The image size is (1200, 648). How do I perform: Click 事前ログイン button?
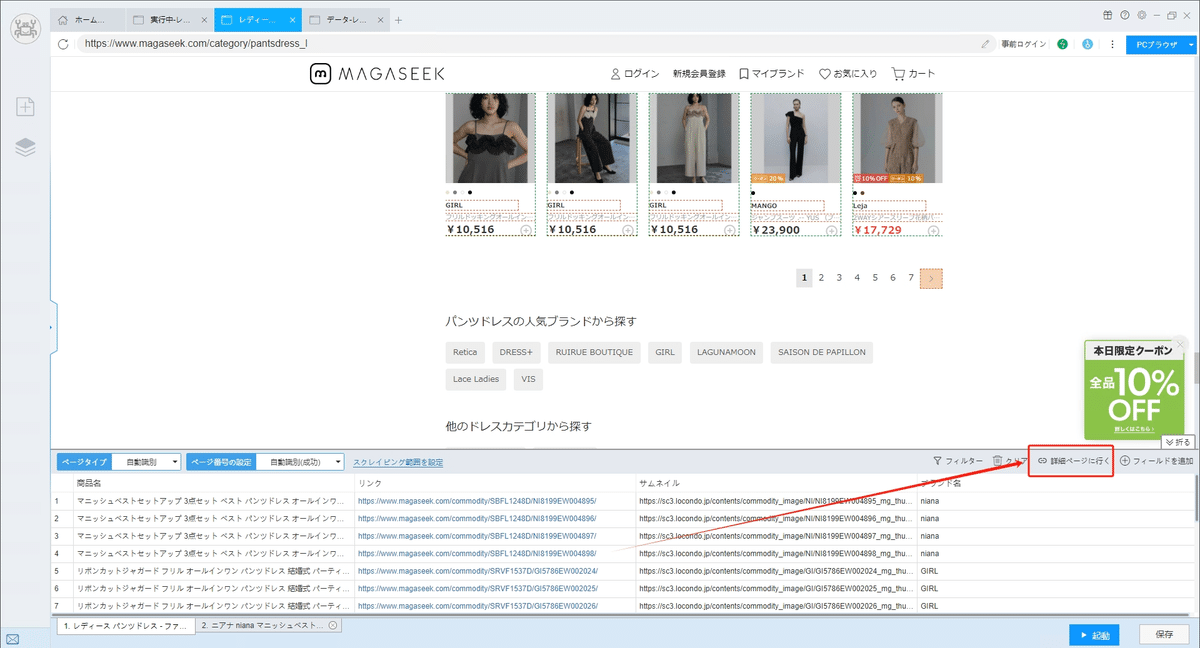1023,44
